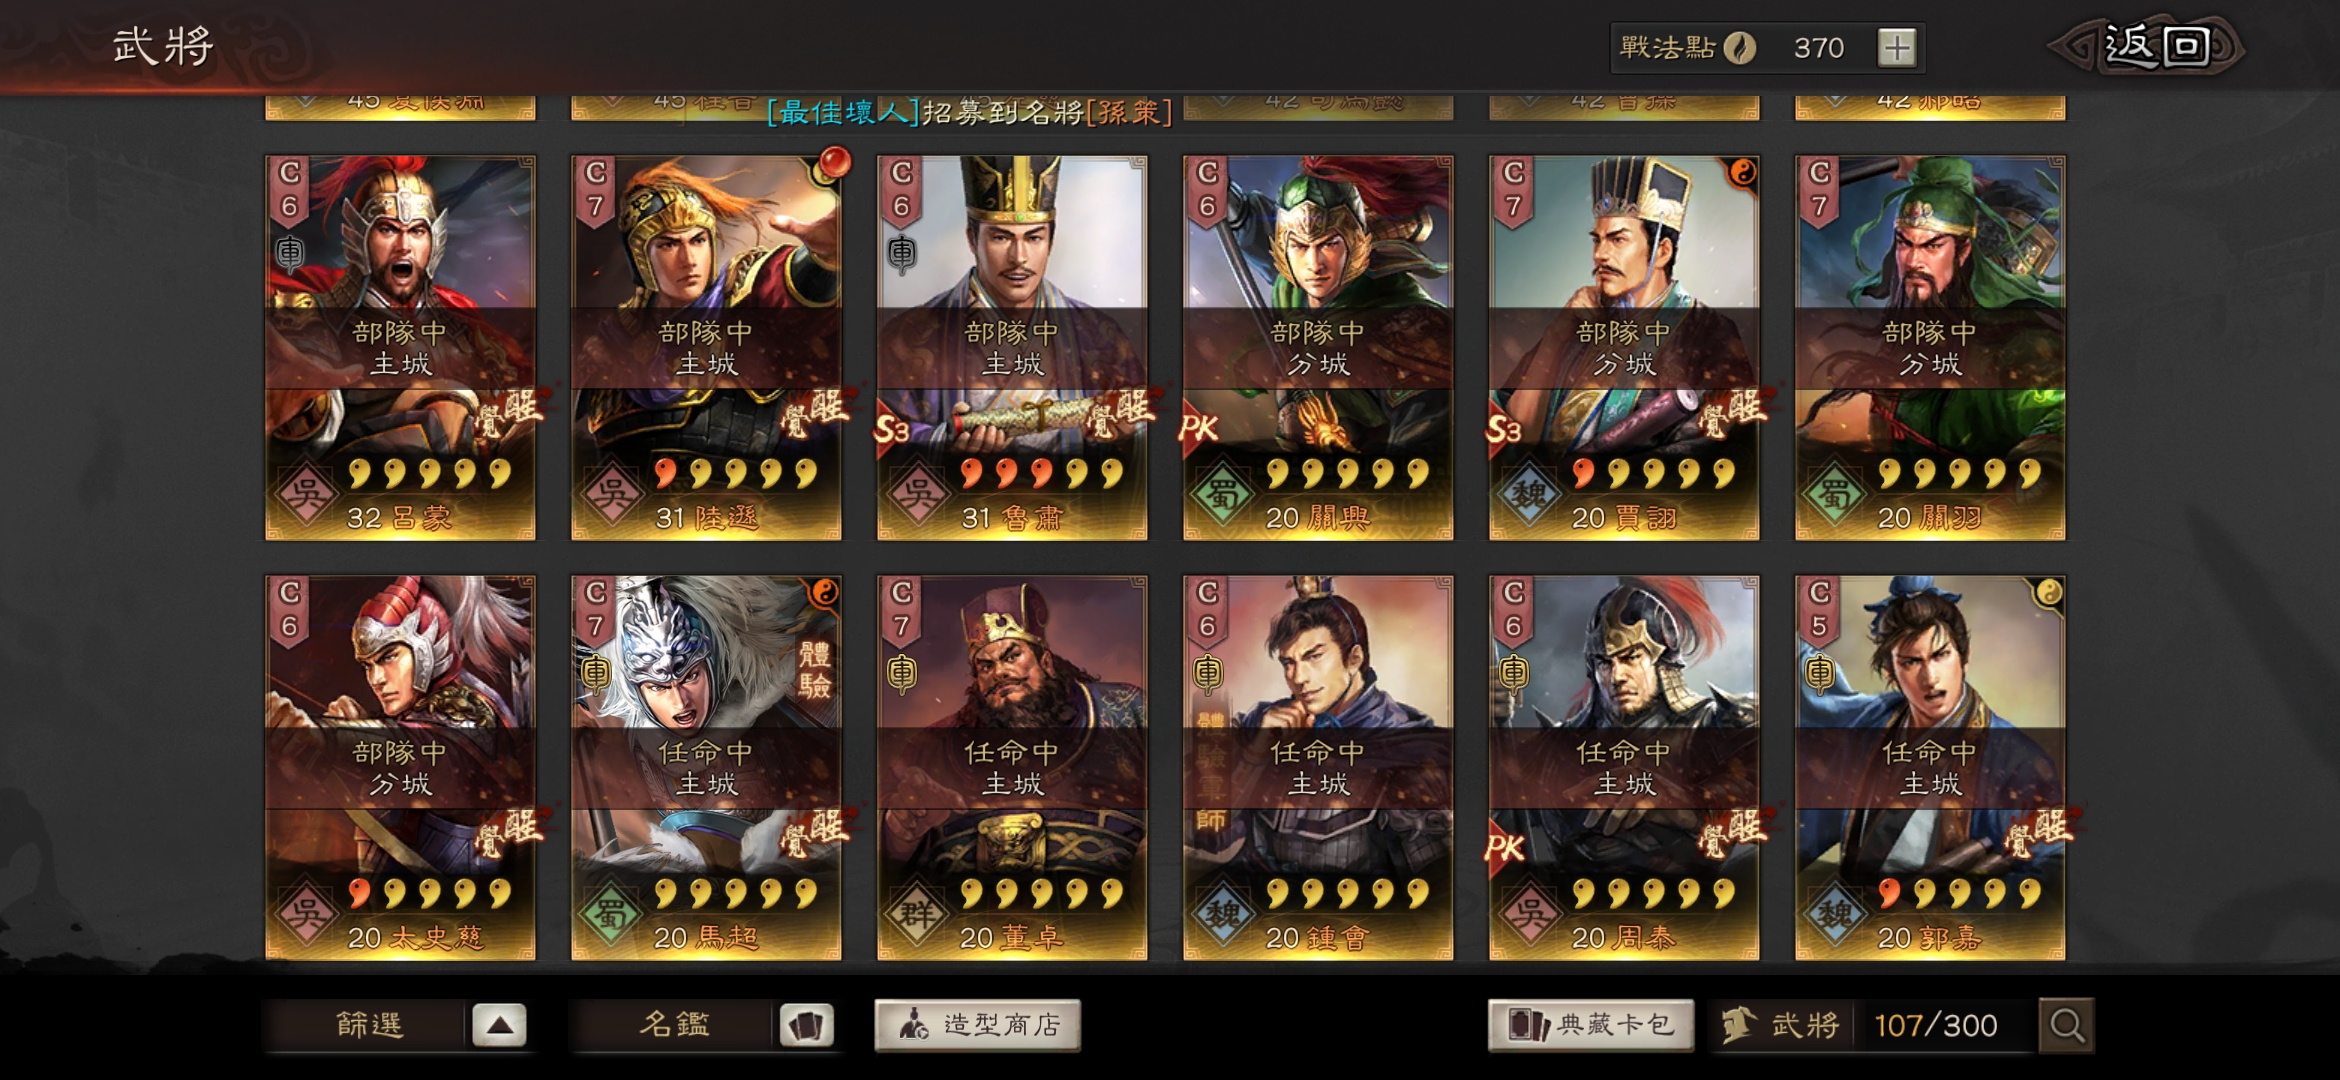The image size is (2340, 1080).
Task: Click the 戰法點 flame icon
Action: (1740, 47)
